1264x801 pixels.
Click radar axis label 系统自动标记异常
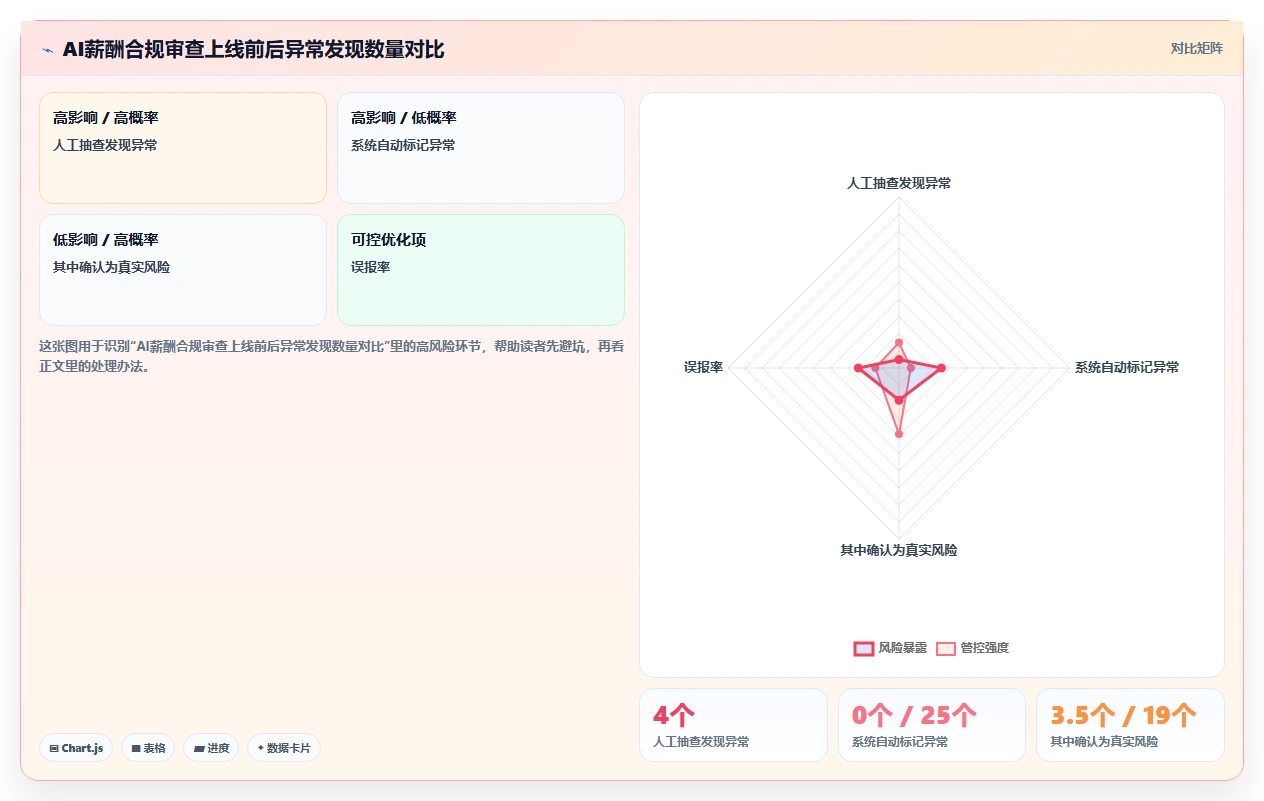1127,367
